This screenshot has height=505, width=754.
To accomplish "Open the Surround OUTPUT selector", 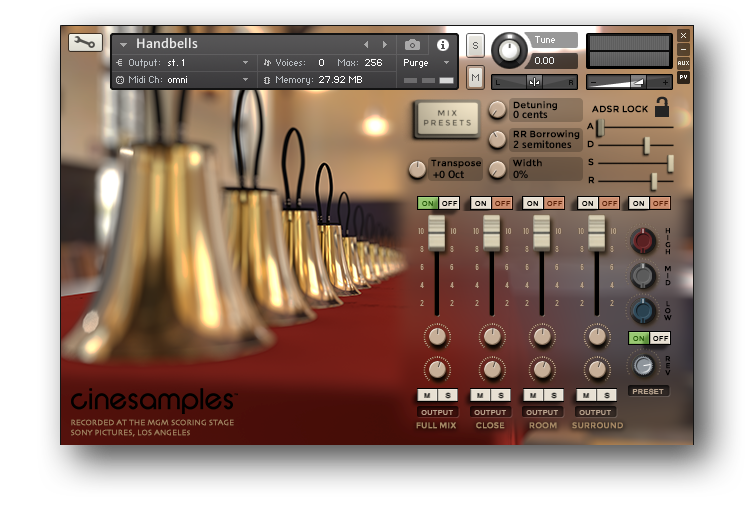I will 595,412.
